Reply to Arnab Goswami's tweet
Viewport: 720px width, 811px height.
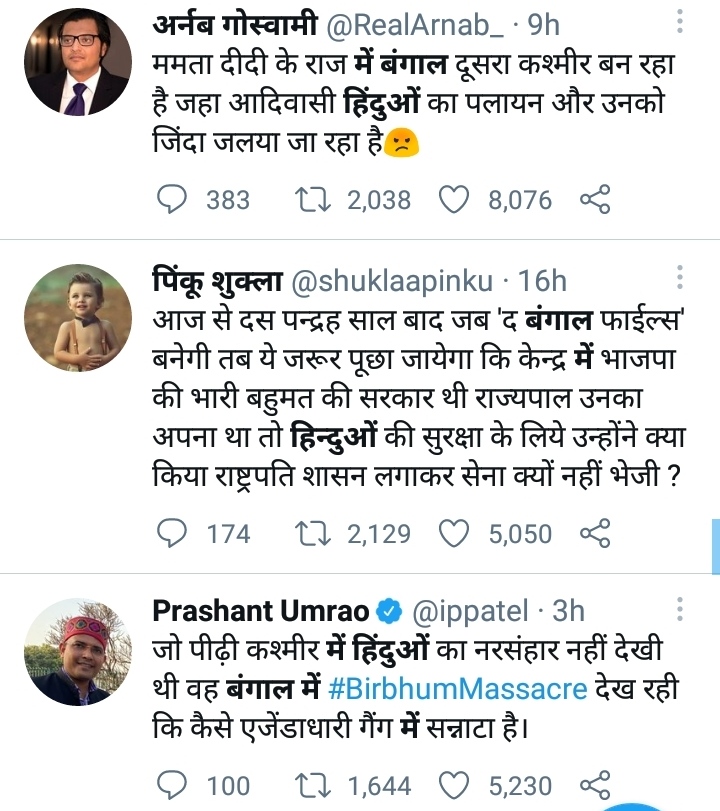click(x=176, y=200)
